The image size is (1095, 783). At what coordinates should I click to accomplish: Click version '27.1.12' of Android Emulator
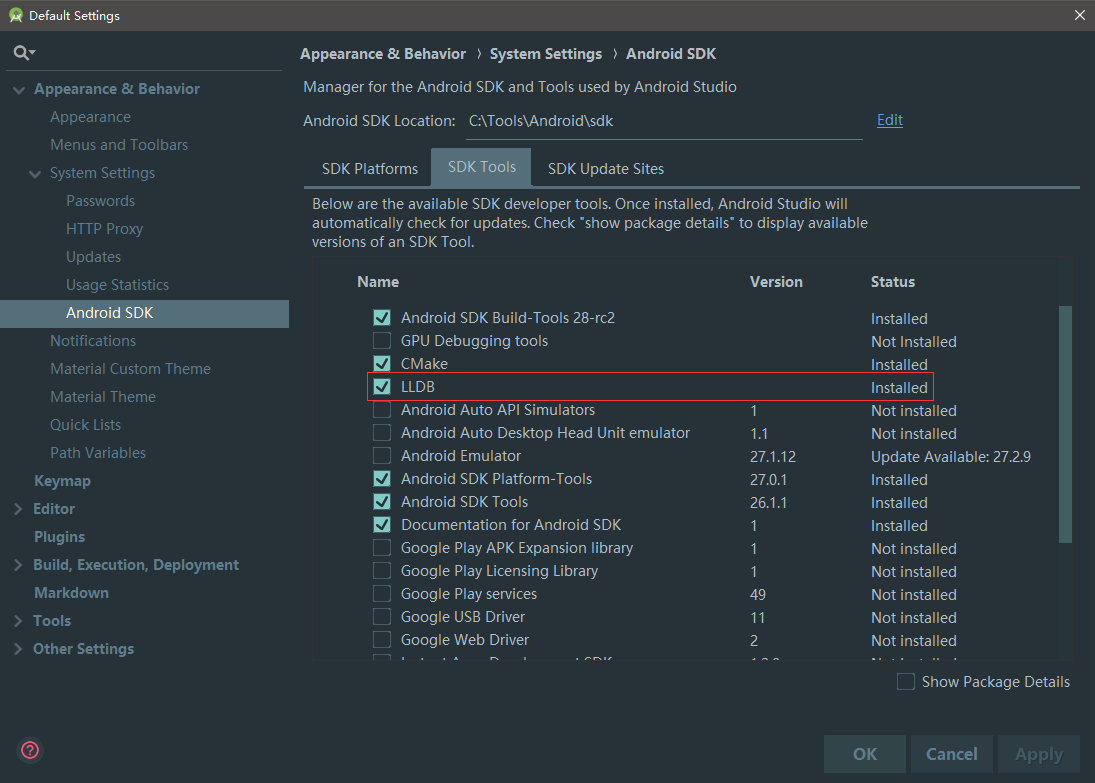772,457
